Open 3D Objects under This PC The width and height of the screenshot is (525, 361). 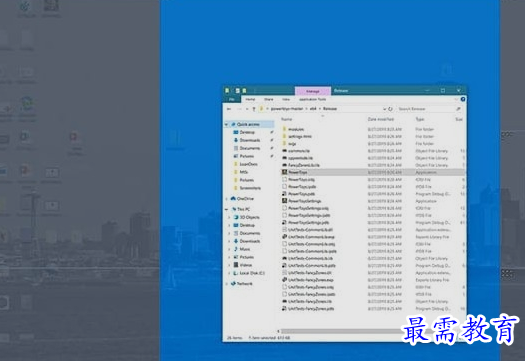pos(247,217)
